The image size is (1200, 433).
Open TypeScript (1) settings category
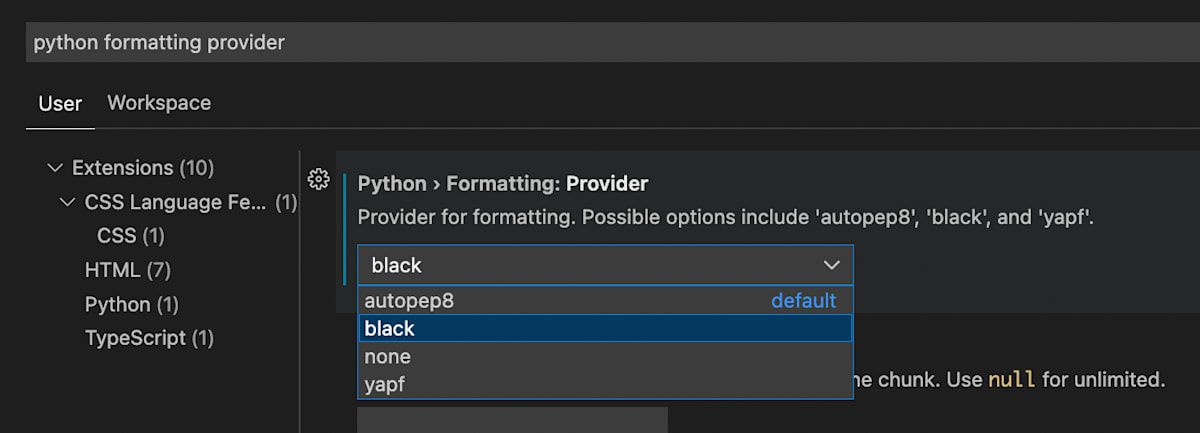point(150,338)
